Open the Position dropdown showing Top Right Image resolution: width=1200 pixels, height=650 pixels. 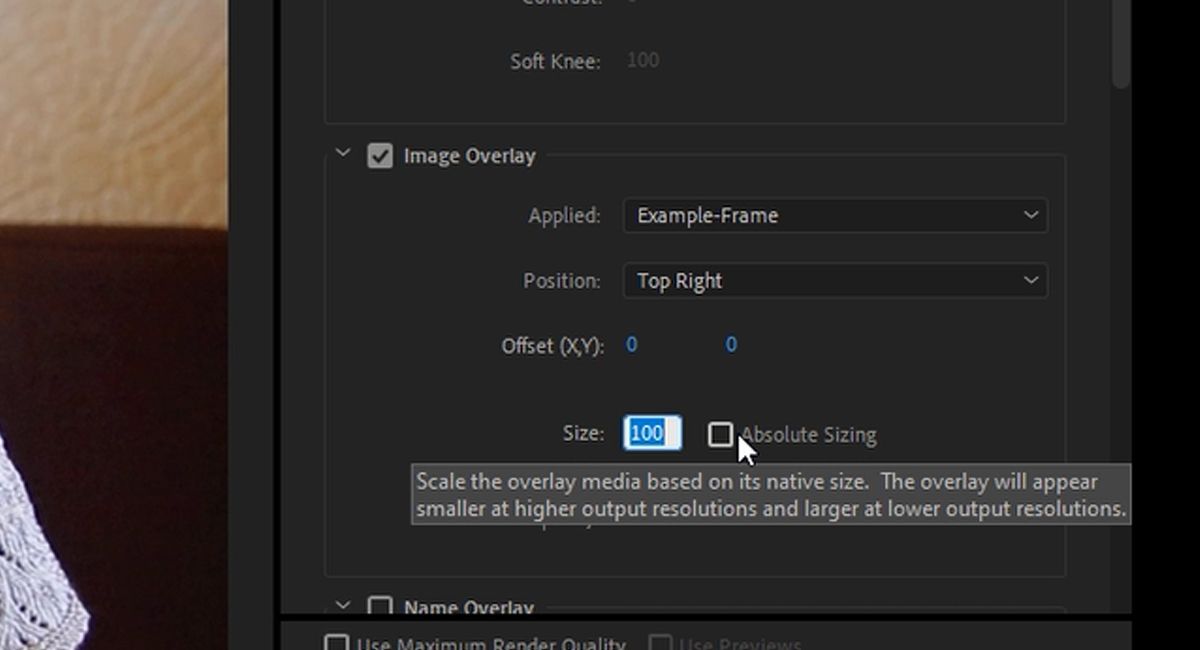(835, 281)
